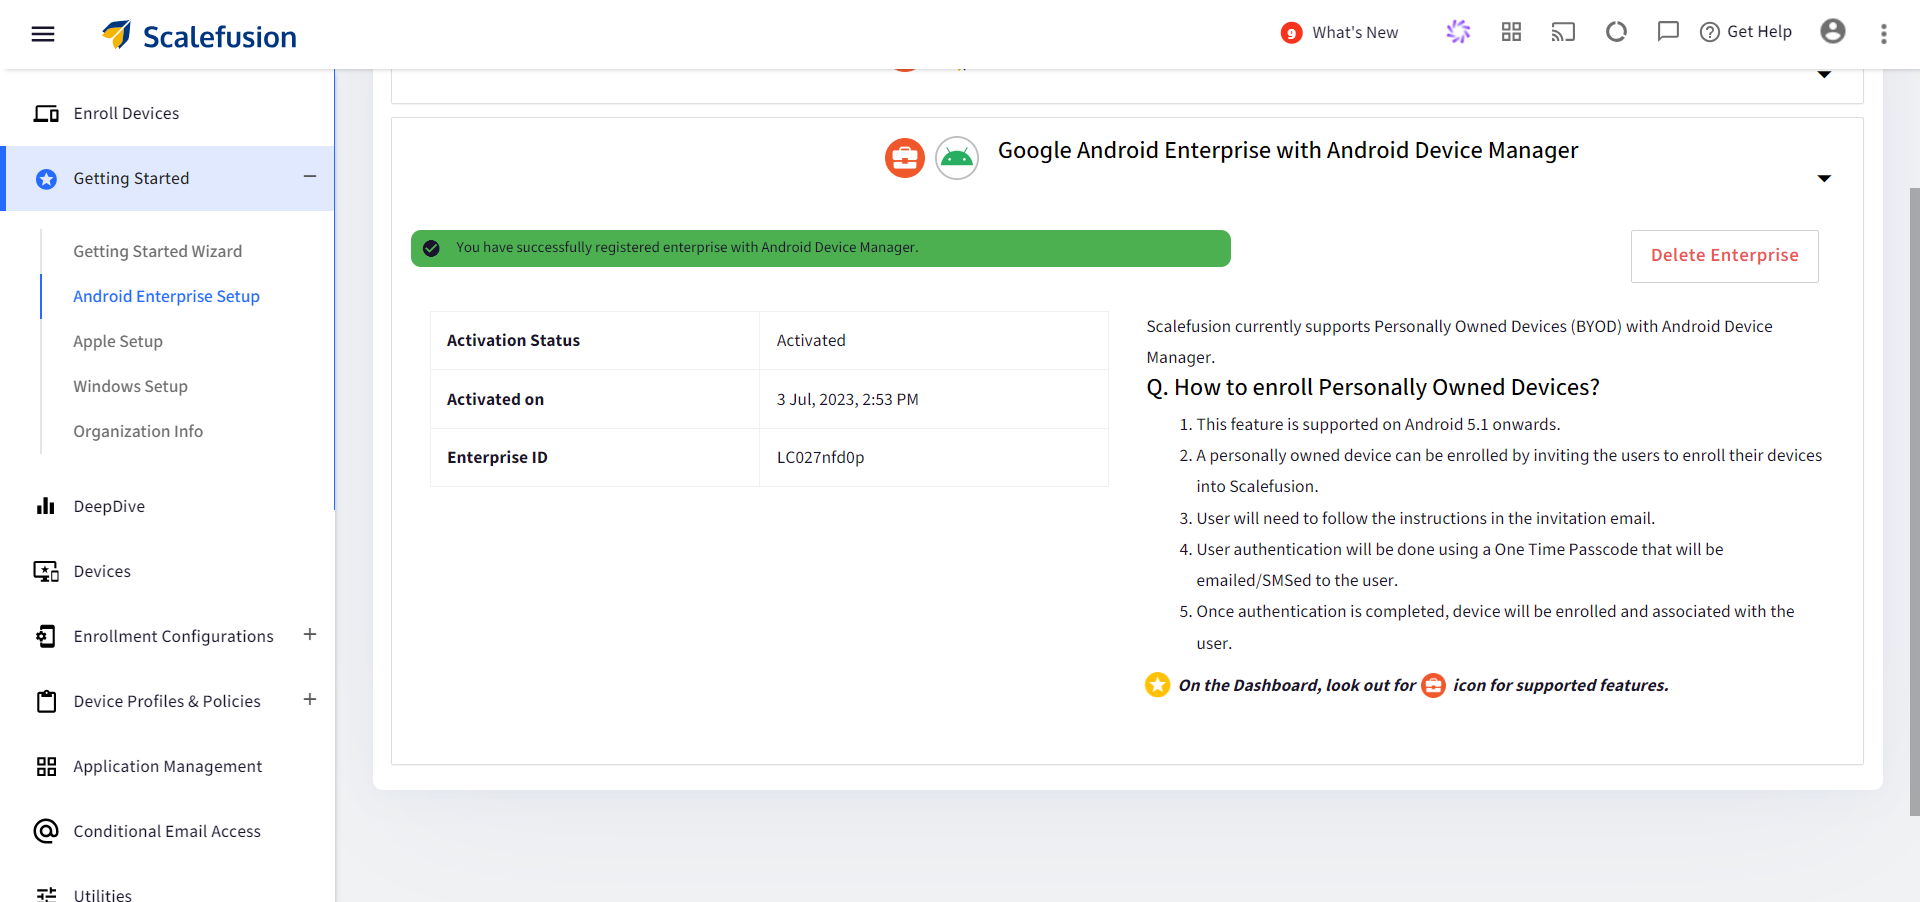Click Google Android Enterprise section heading

pos(1288,150)
